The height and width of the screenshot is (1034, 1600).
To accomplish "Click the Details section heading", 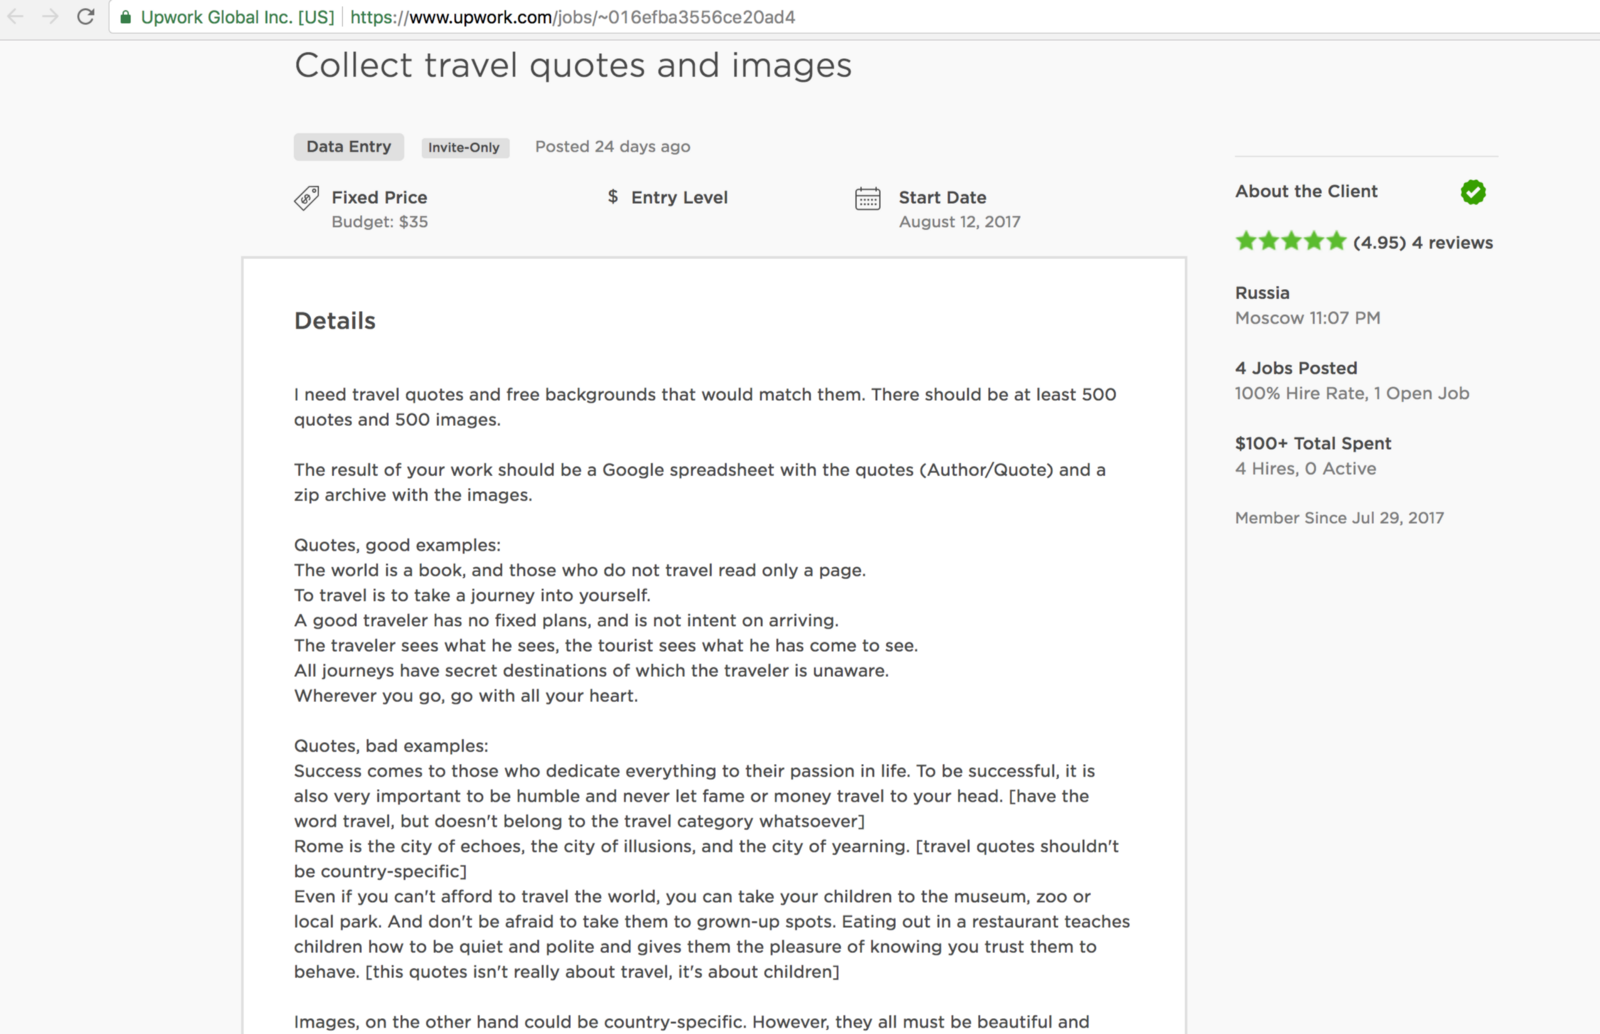I will pyautogui.click(x=335, y=321).
